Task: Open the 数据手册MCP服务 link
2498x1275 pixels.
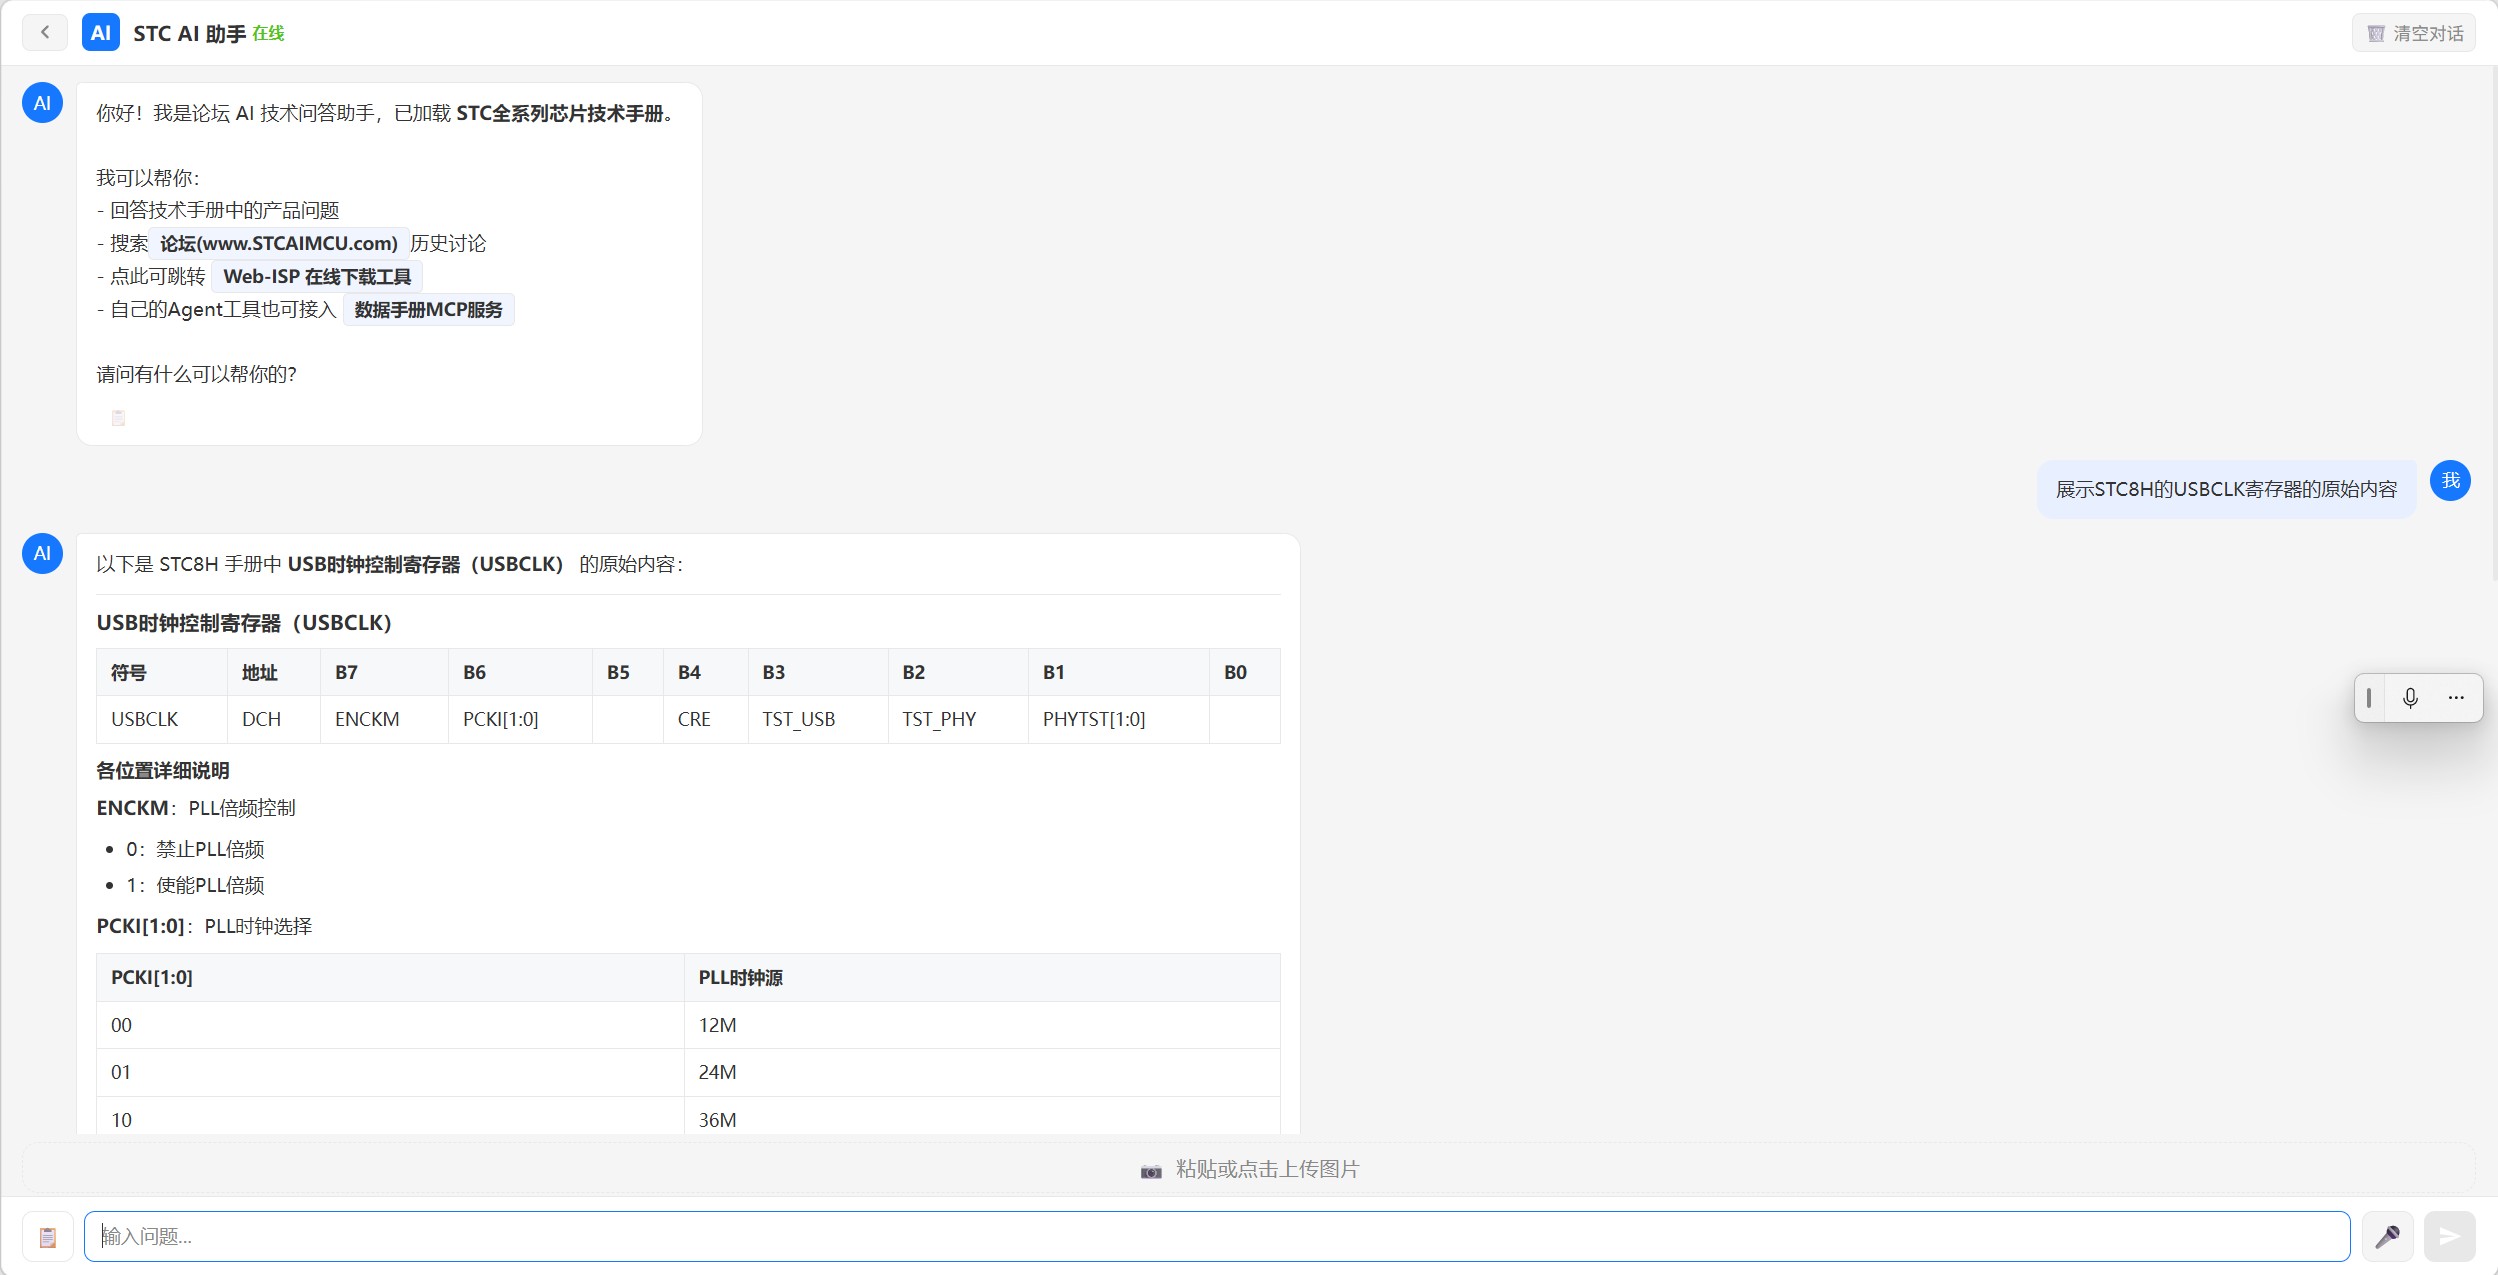Action: click(429, 310)
